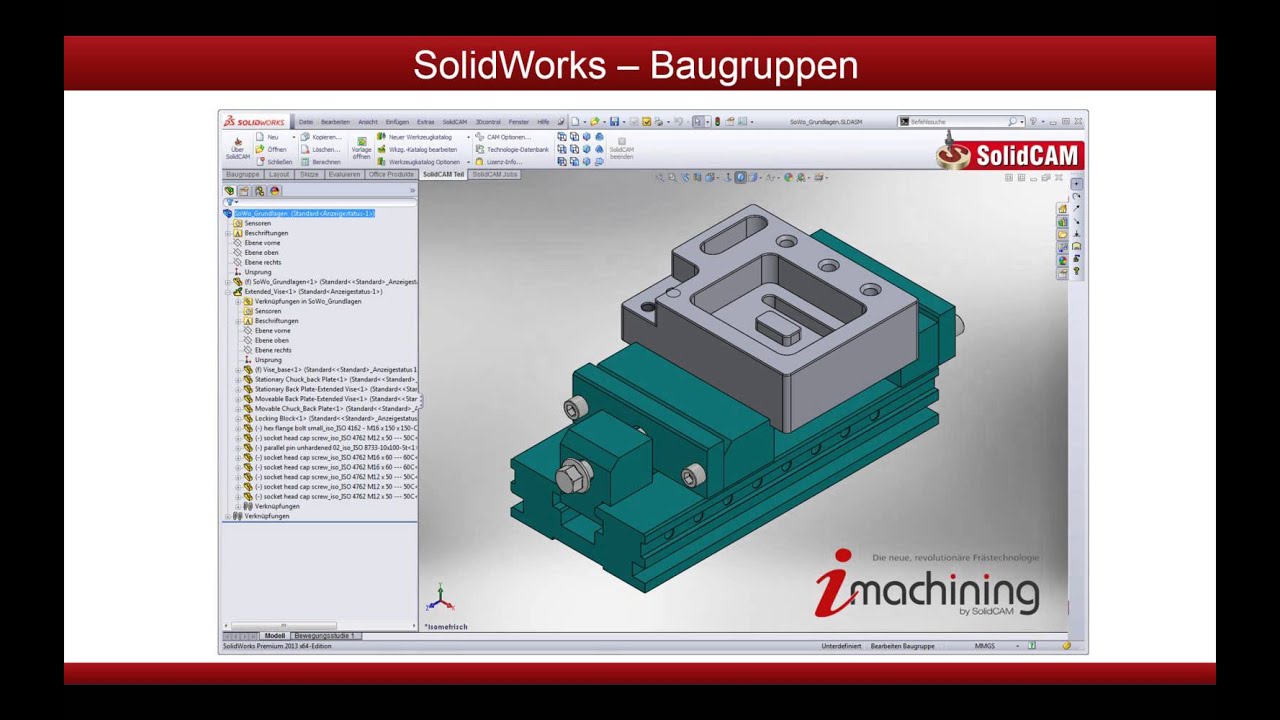Image resolution: width=1280 pixels, height=720 pixels.
Task: Toggle the select cursor tool button
Action: tap(698, 122)
